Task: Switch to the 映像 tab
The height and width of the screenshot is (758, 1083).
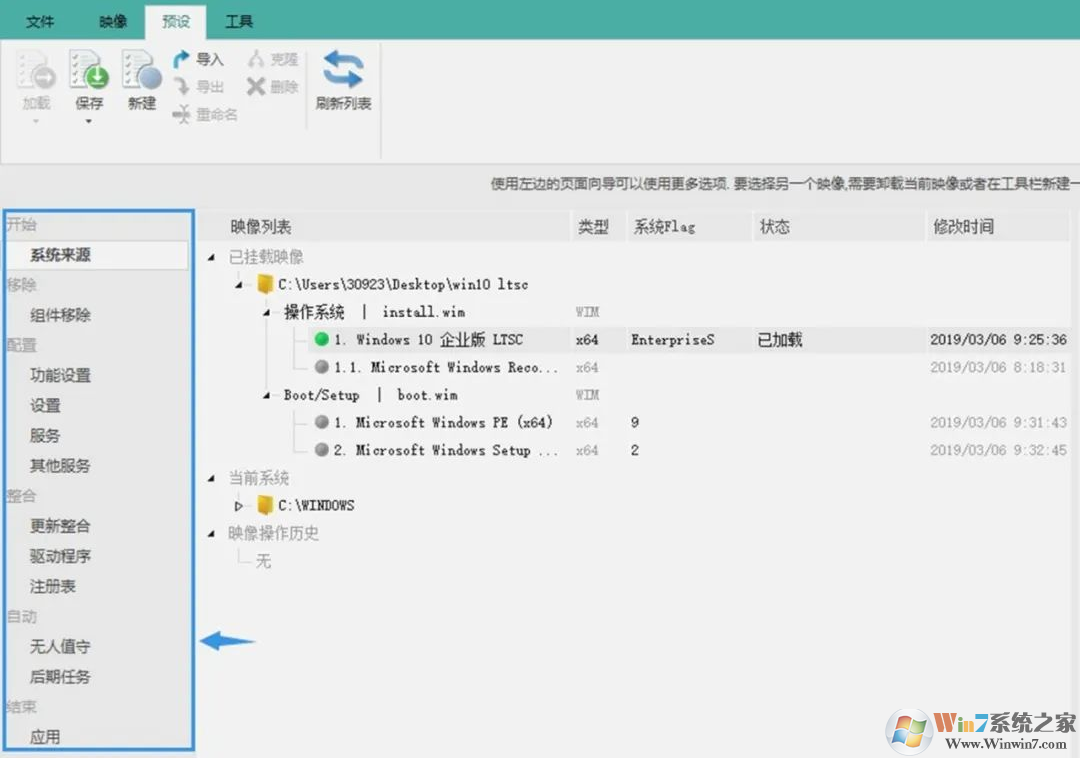Action: click(114, 21)
